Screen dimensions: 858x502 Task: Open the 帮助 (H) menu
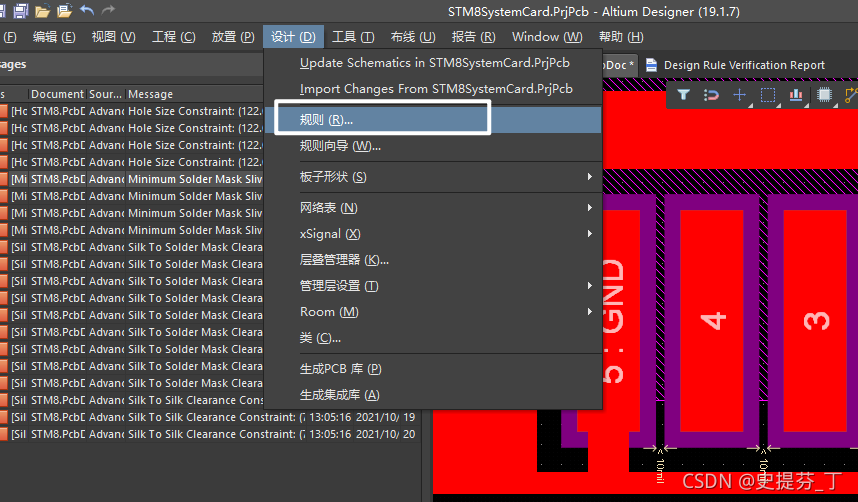point(621,37)
